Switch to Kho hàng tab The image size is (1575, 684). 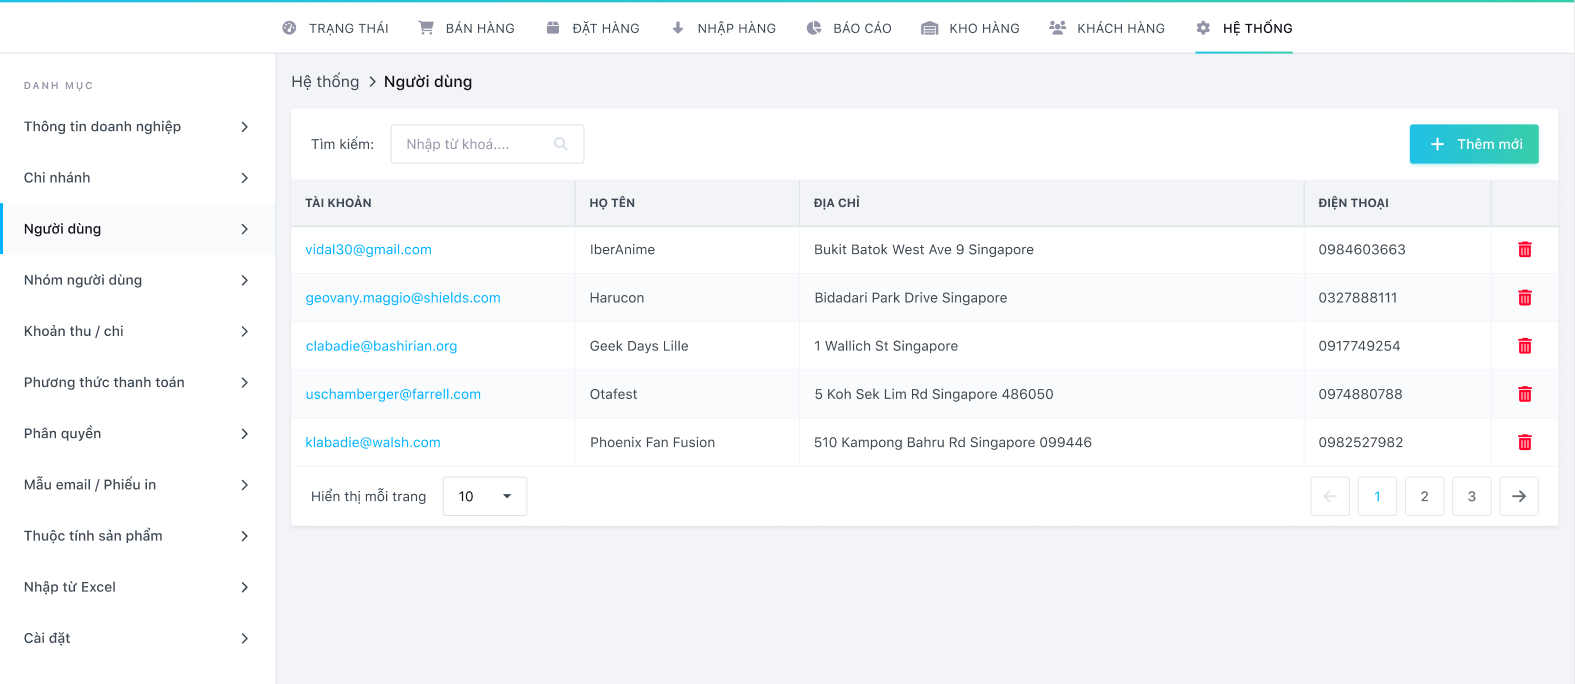(970, 28)
